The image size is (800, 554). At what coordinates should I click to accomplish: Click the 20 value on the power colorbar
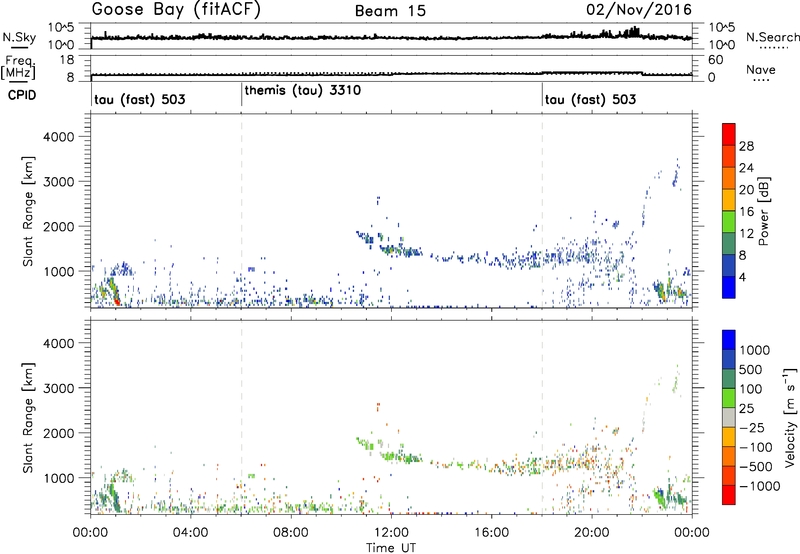pyautogui.click(x=746, y=190)
